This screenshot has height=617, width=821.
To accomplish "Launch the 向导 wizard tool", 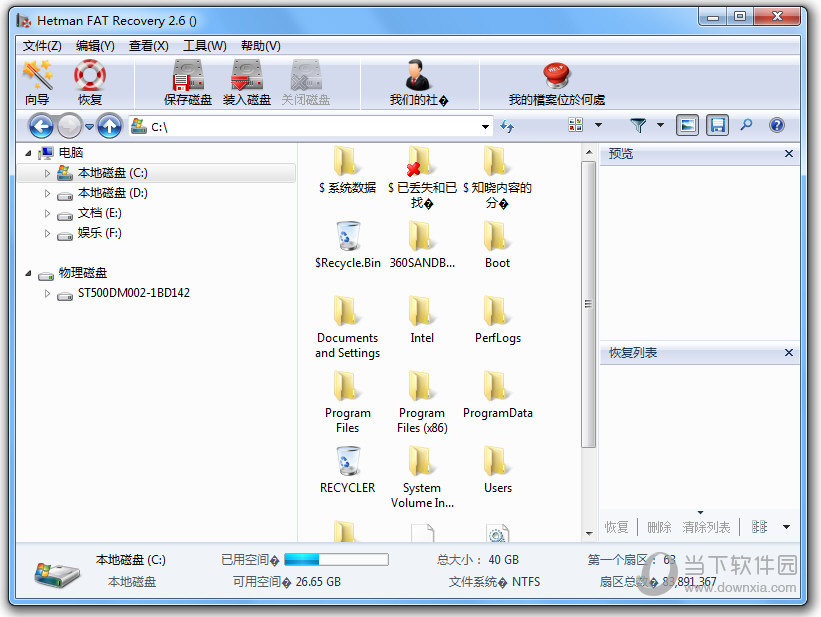I will (37, 82).
